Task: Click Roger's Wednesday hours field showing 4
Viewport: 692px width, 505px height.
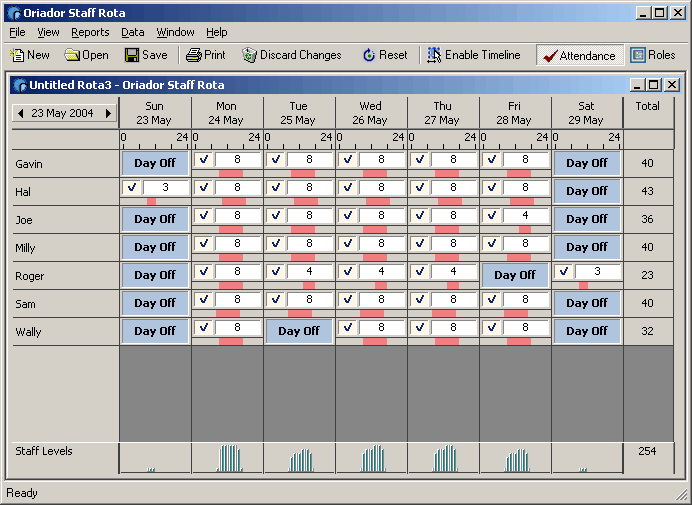Action: [x=382, y=271]
